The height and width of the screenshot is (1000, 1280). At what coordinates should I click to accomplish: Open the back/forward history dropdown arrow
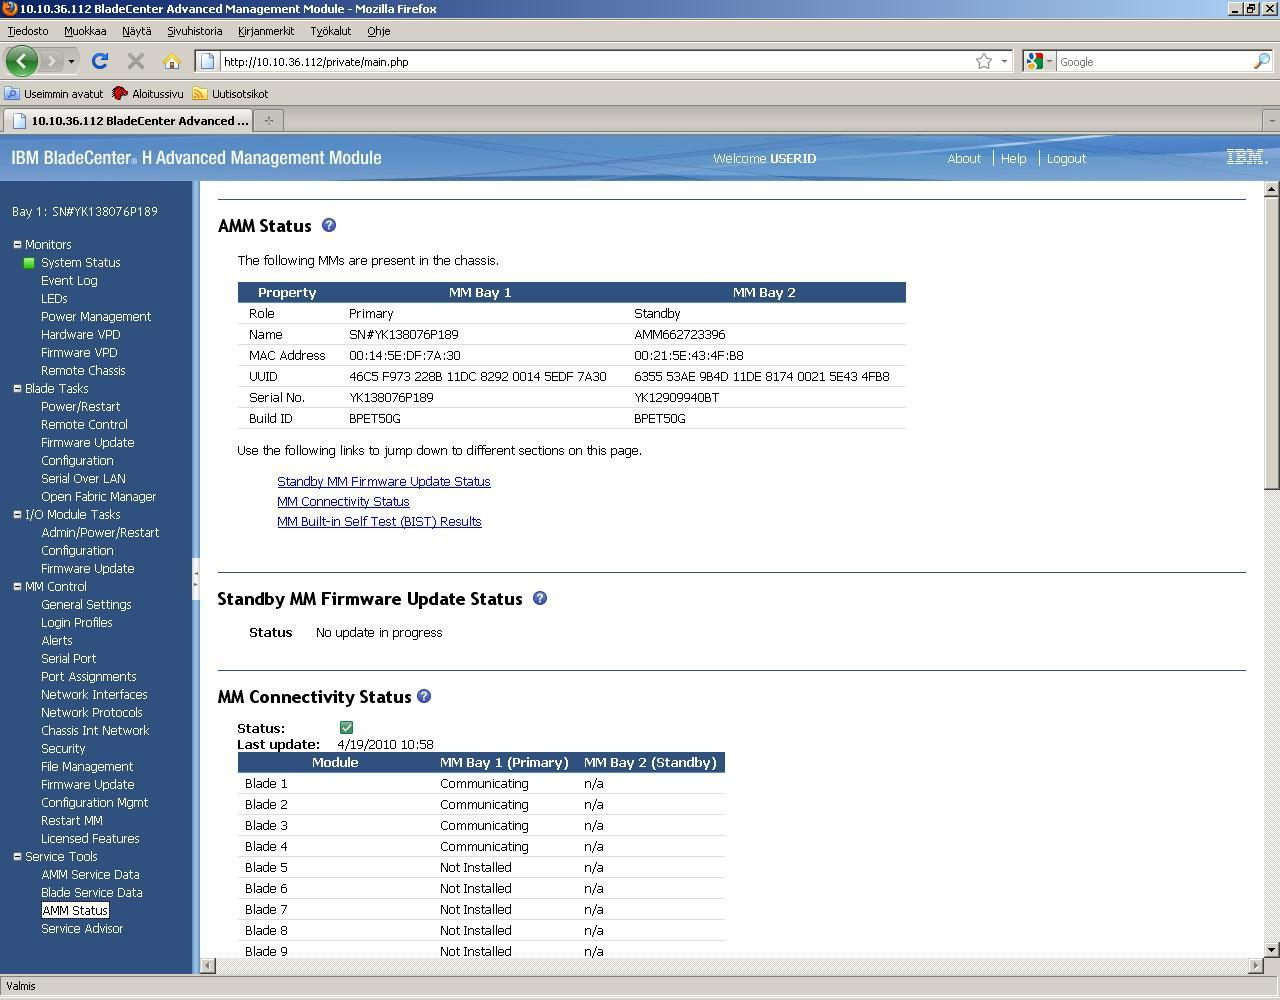(x=71, y=61)
